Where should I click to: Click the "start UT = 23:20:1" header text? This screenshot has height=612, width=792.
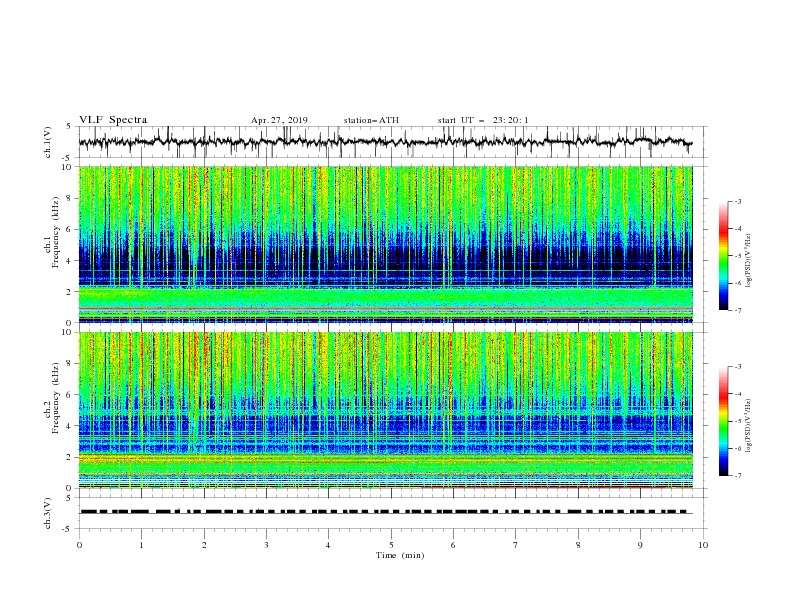pyautogui.click(x=483, y=120)
